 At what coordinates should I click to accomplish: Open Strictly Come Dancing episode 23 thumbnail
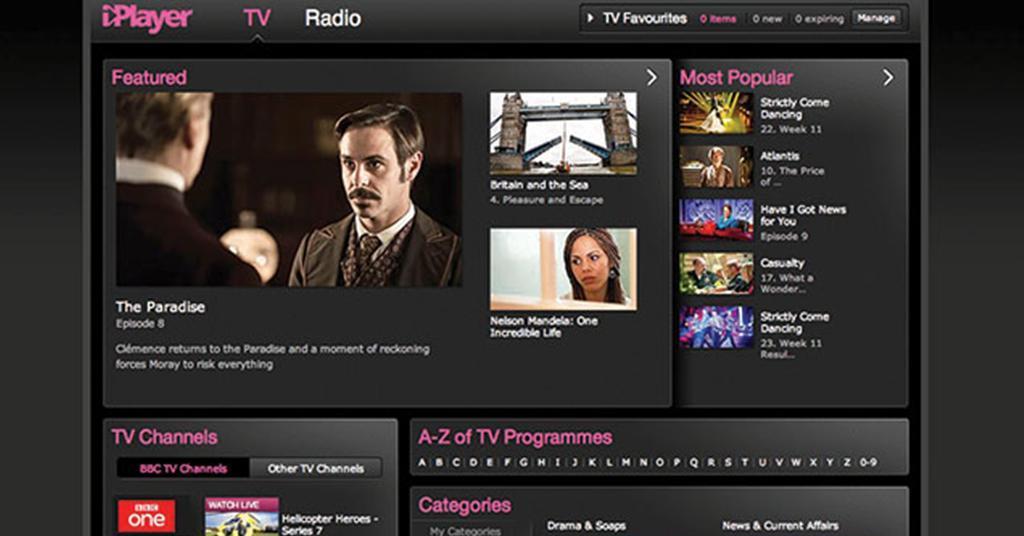coord(716,327)
